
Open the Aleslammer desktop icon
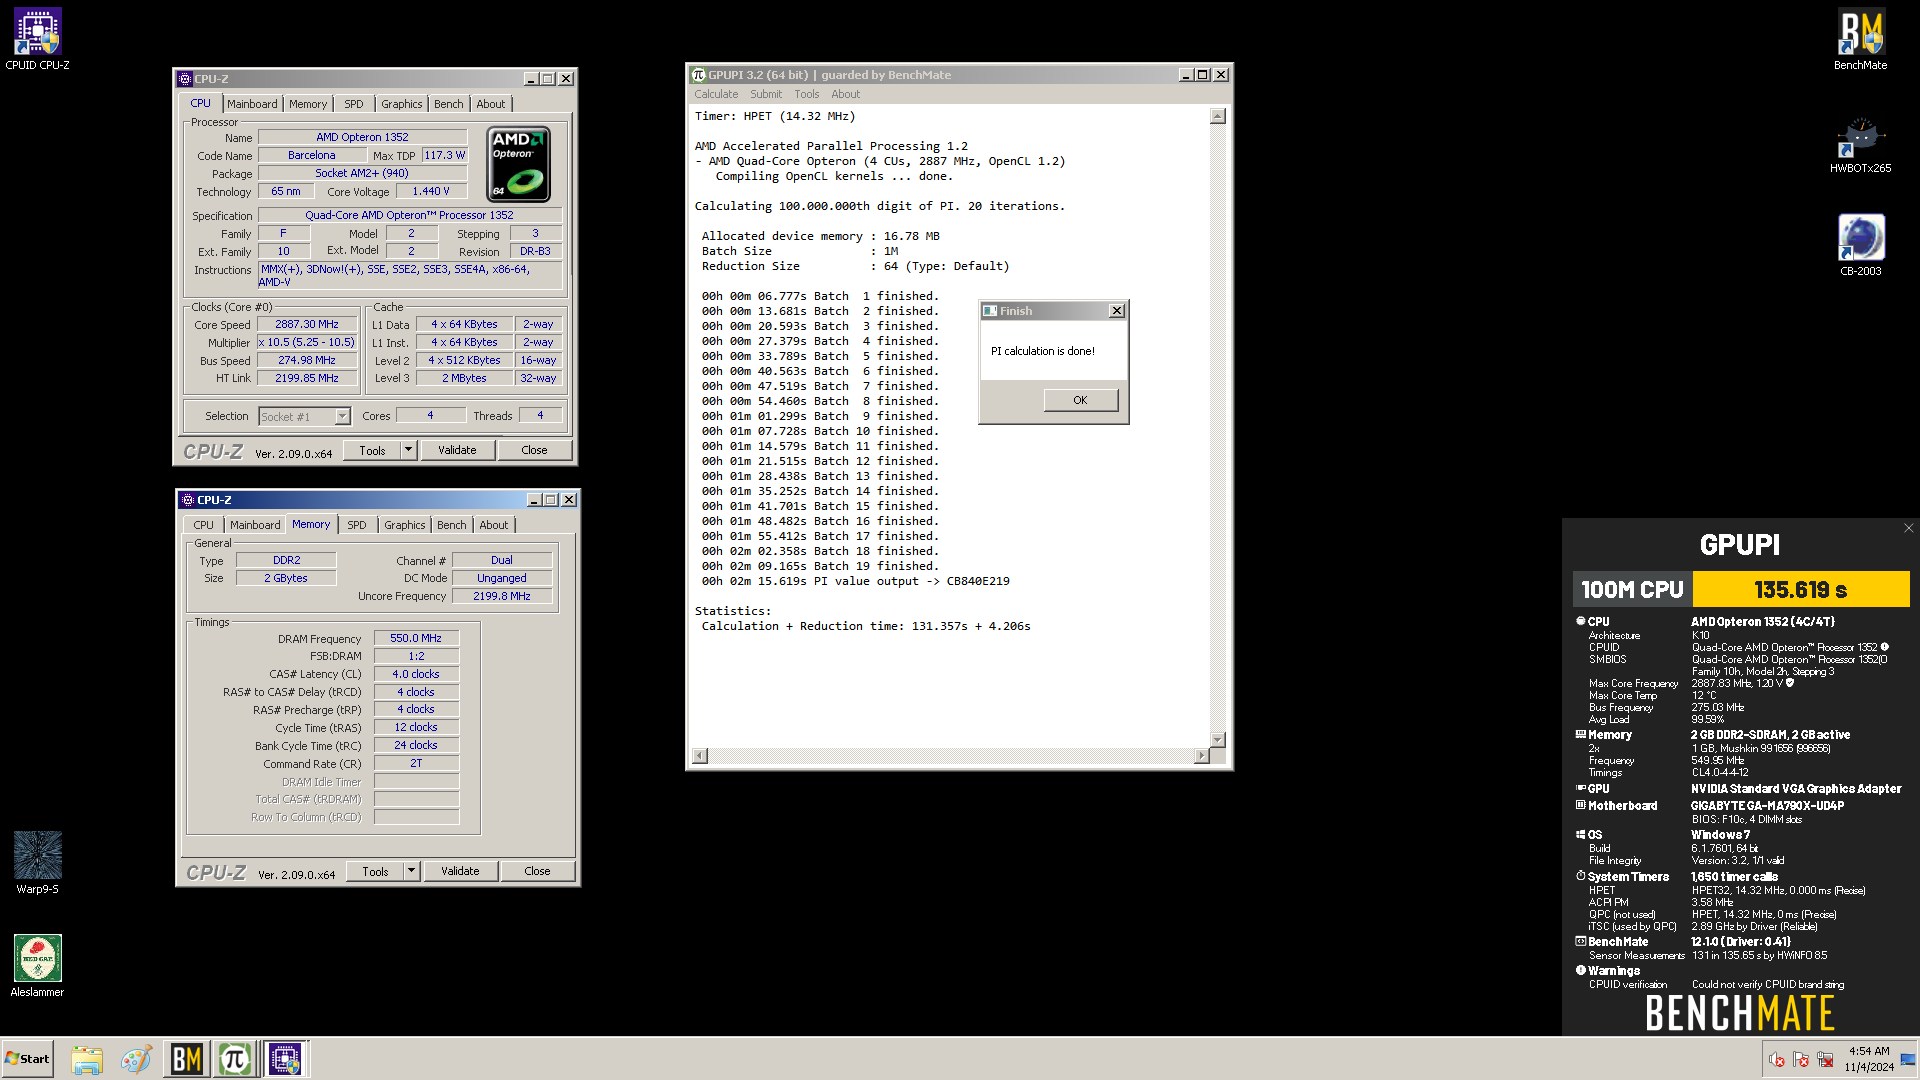(x=37, y=965)
